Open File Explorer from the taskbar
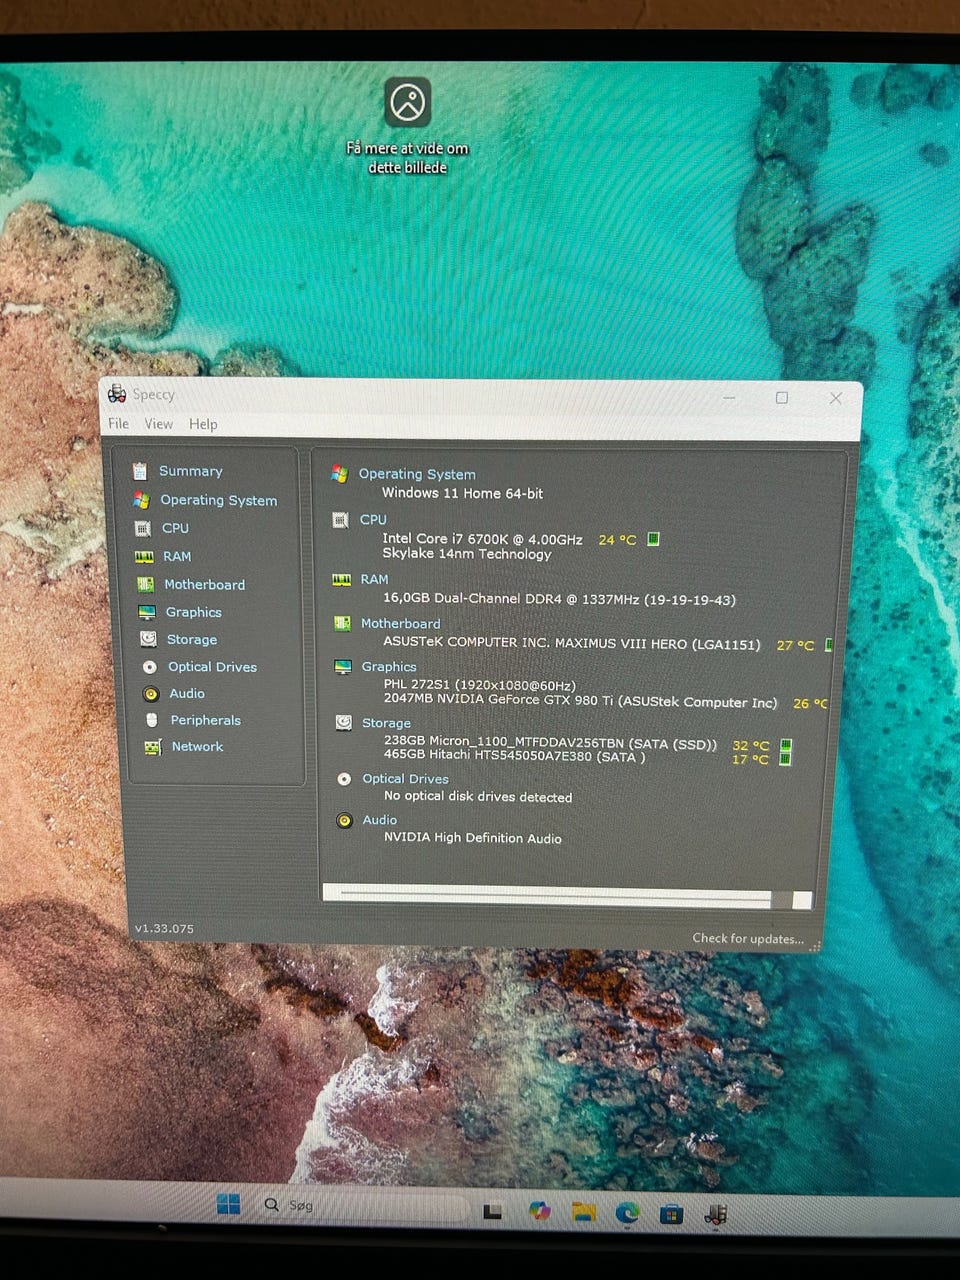960x1280 pixels. (x=584, y=1213)
